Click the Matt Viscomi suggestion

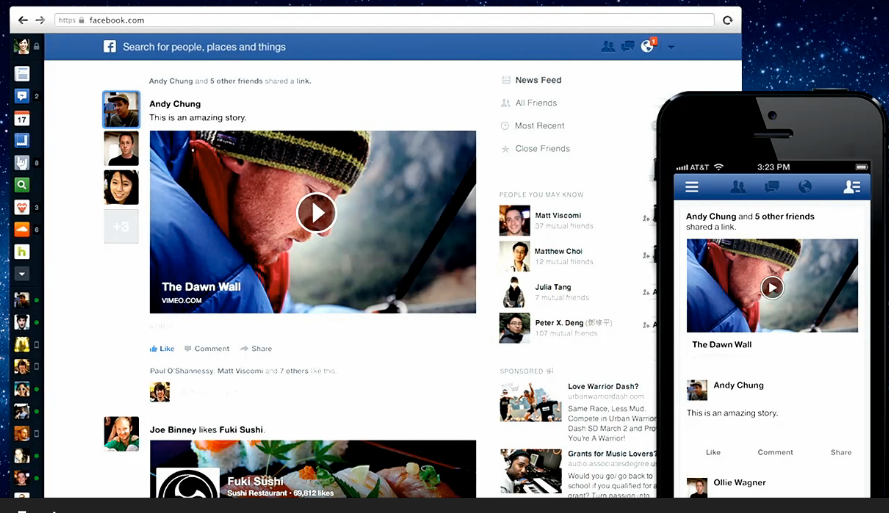pos(558,215)
